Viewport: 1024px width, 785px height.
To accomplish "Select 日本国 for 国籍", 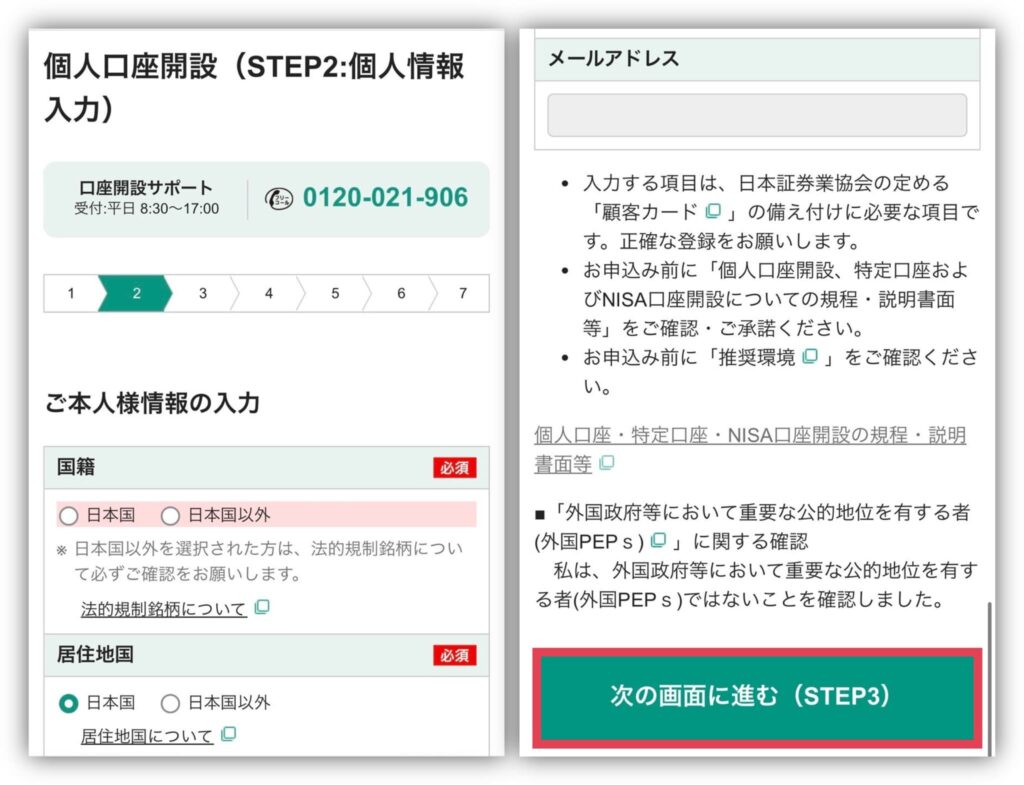I will [69, 516].
